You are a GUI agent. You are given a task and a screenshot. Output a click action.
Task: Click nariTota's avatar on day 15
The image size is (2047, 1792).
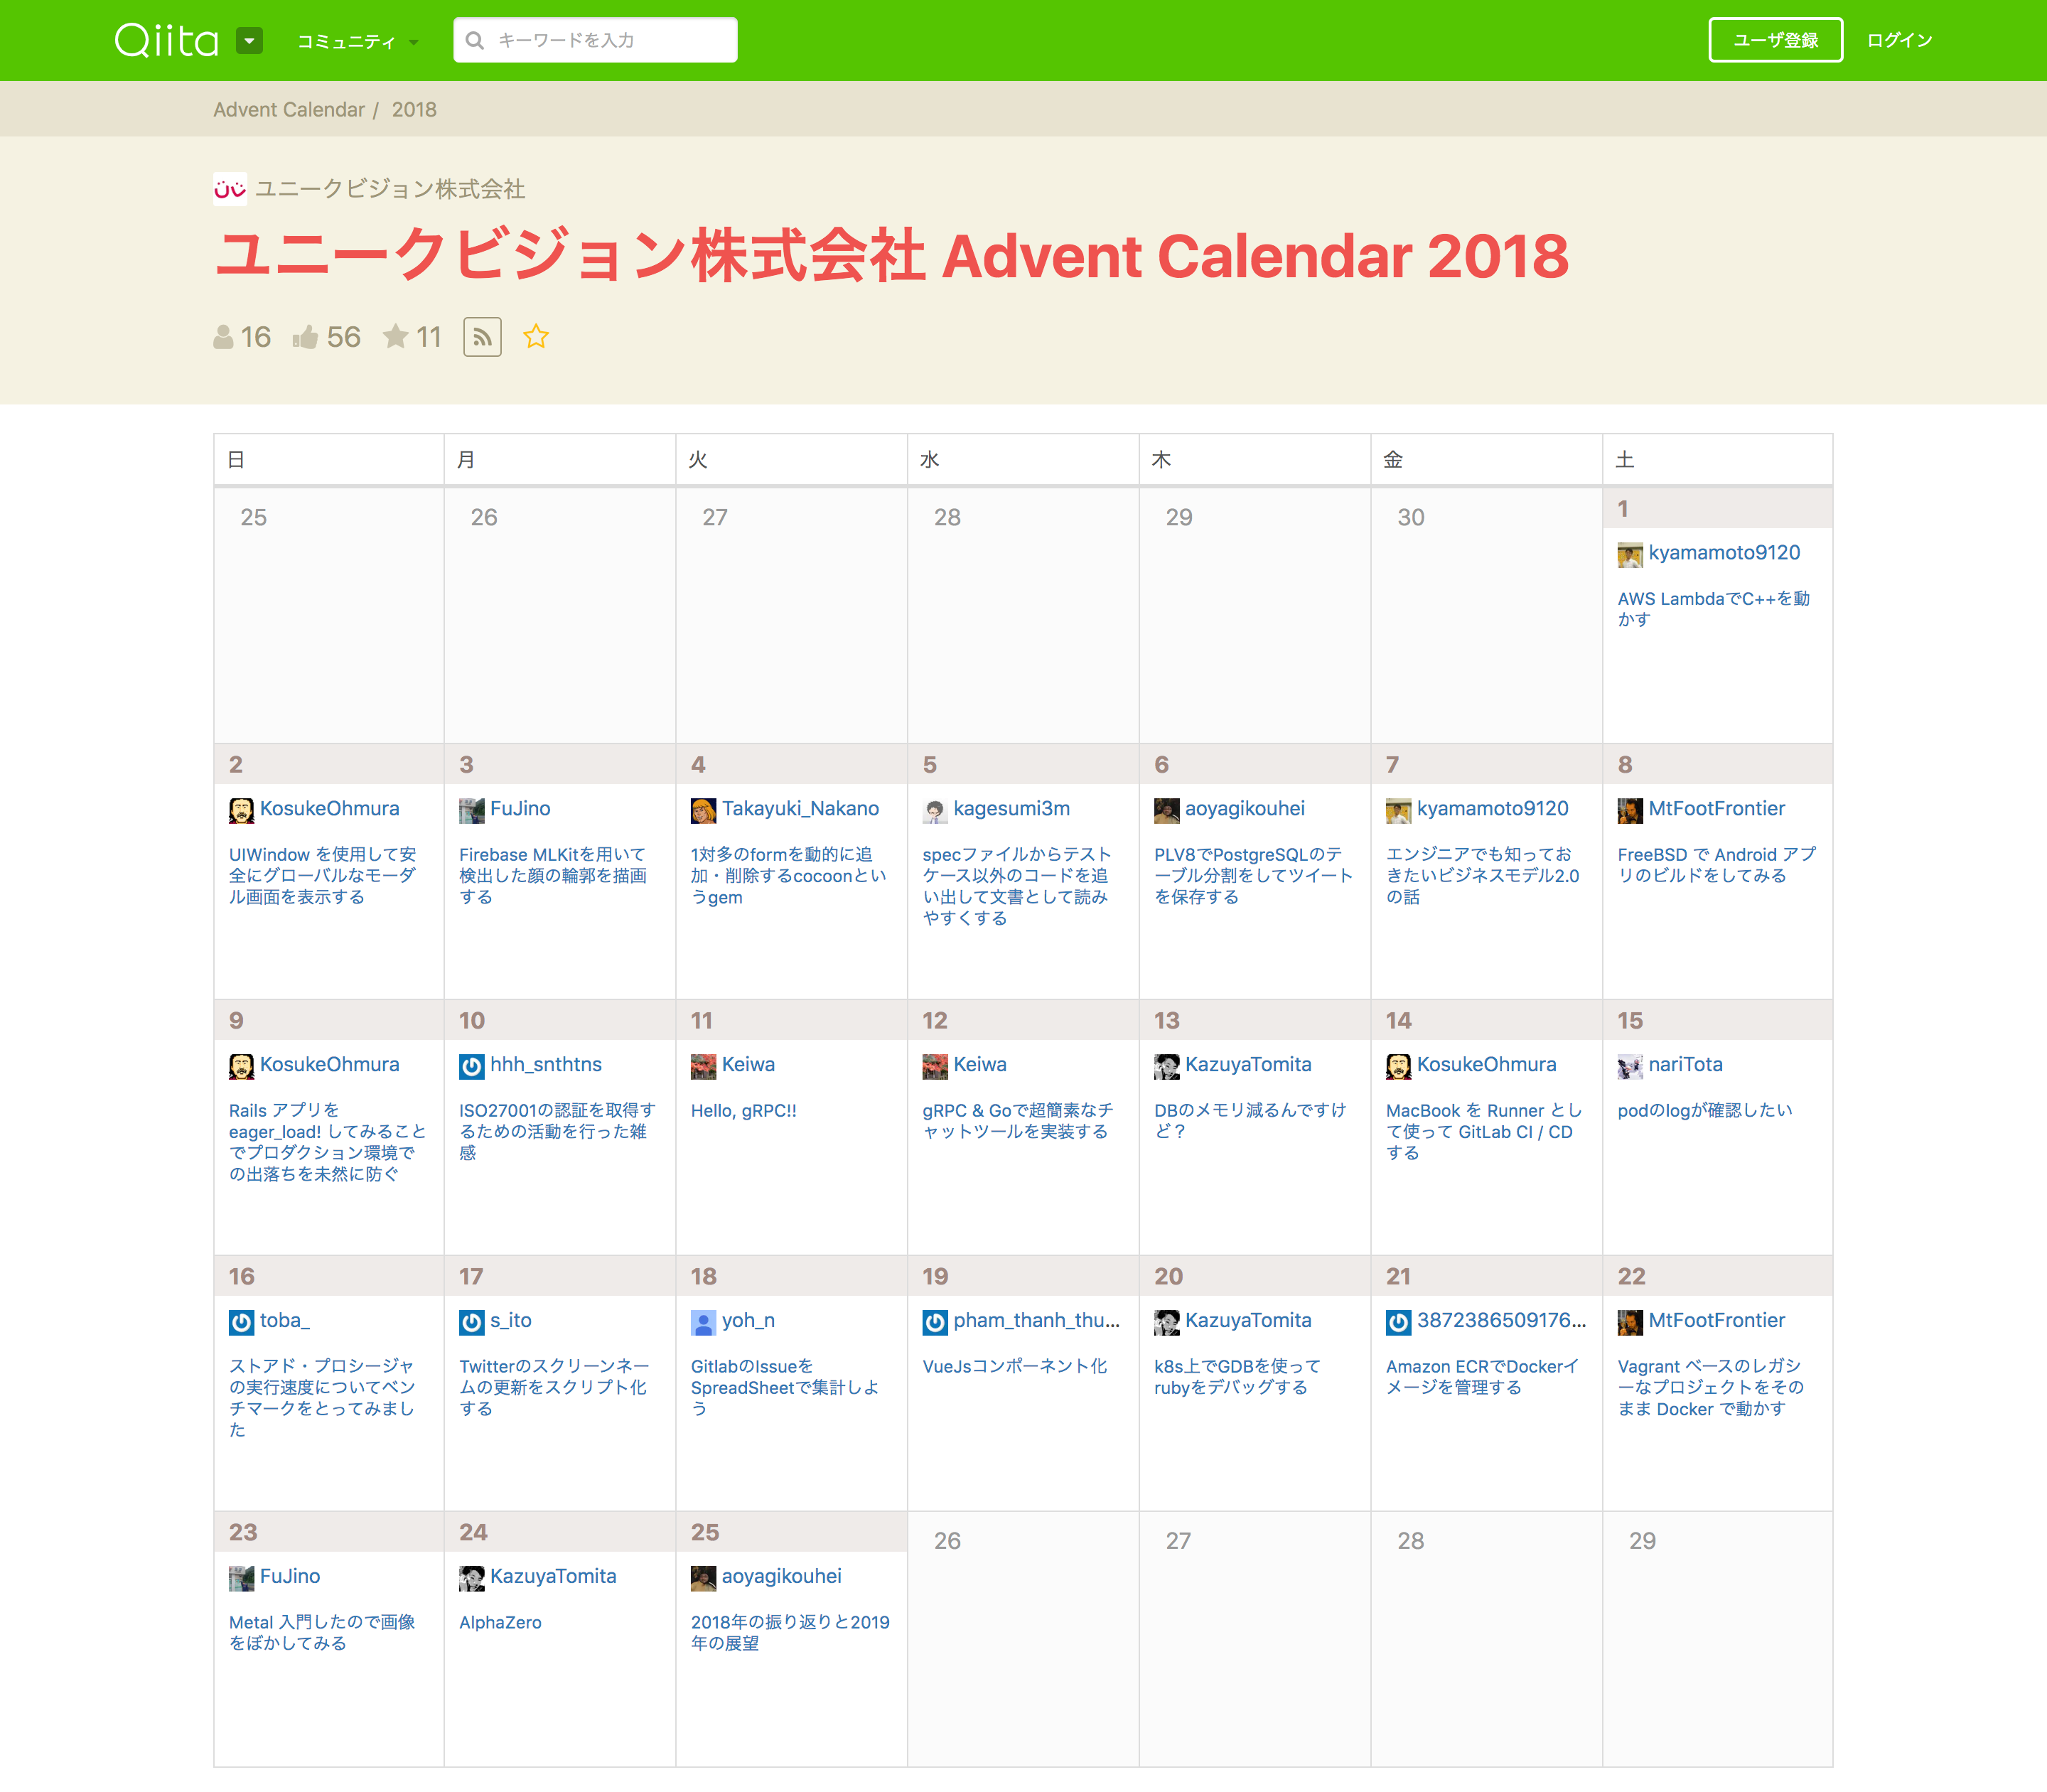tap(1629, 1066)
